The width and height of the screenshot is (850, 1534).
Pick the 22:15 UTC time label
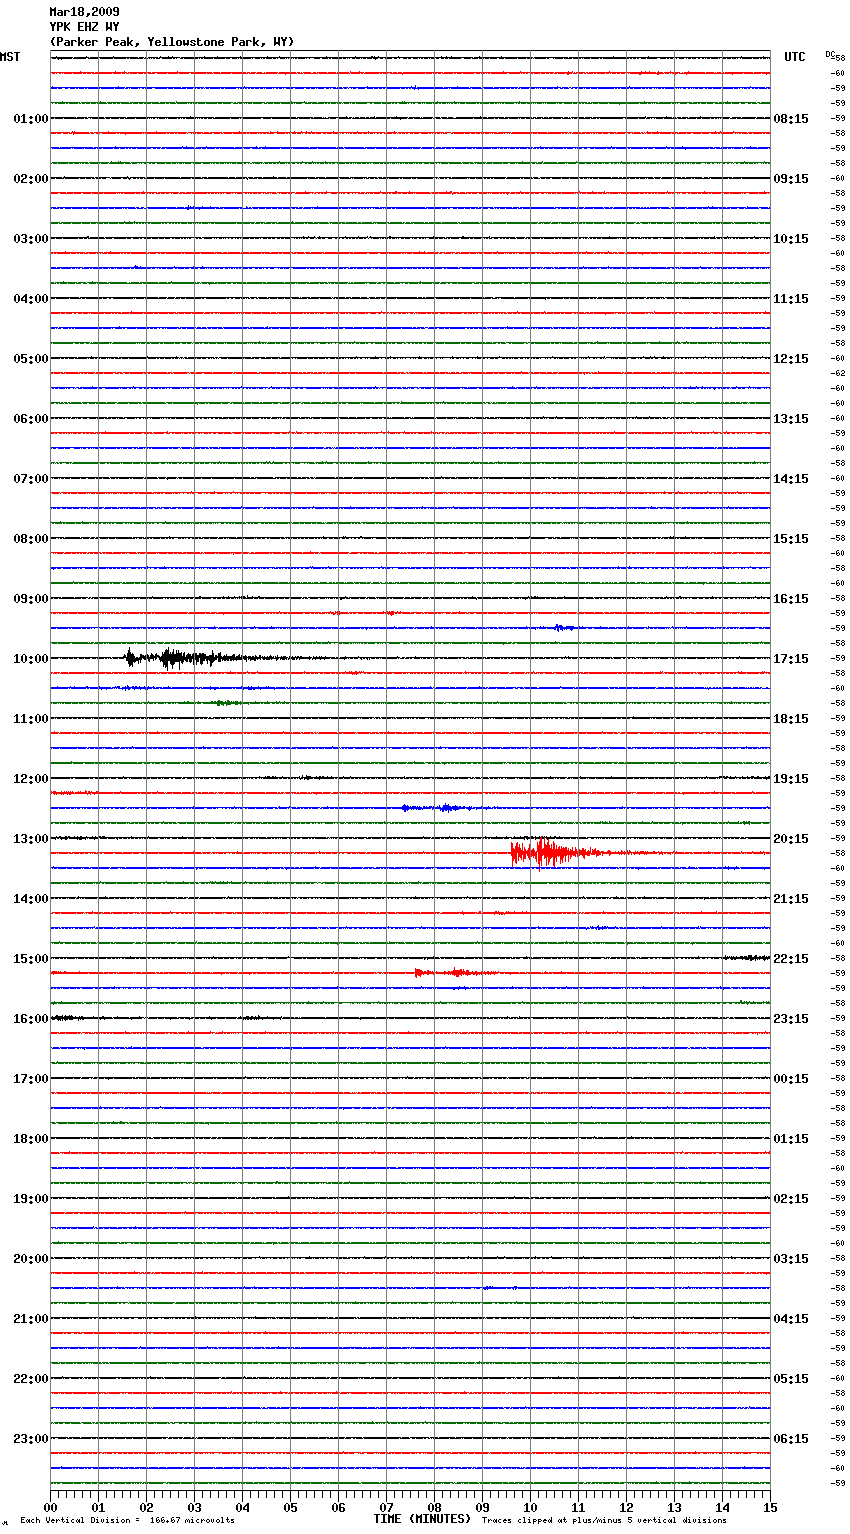791,959
